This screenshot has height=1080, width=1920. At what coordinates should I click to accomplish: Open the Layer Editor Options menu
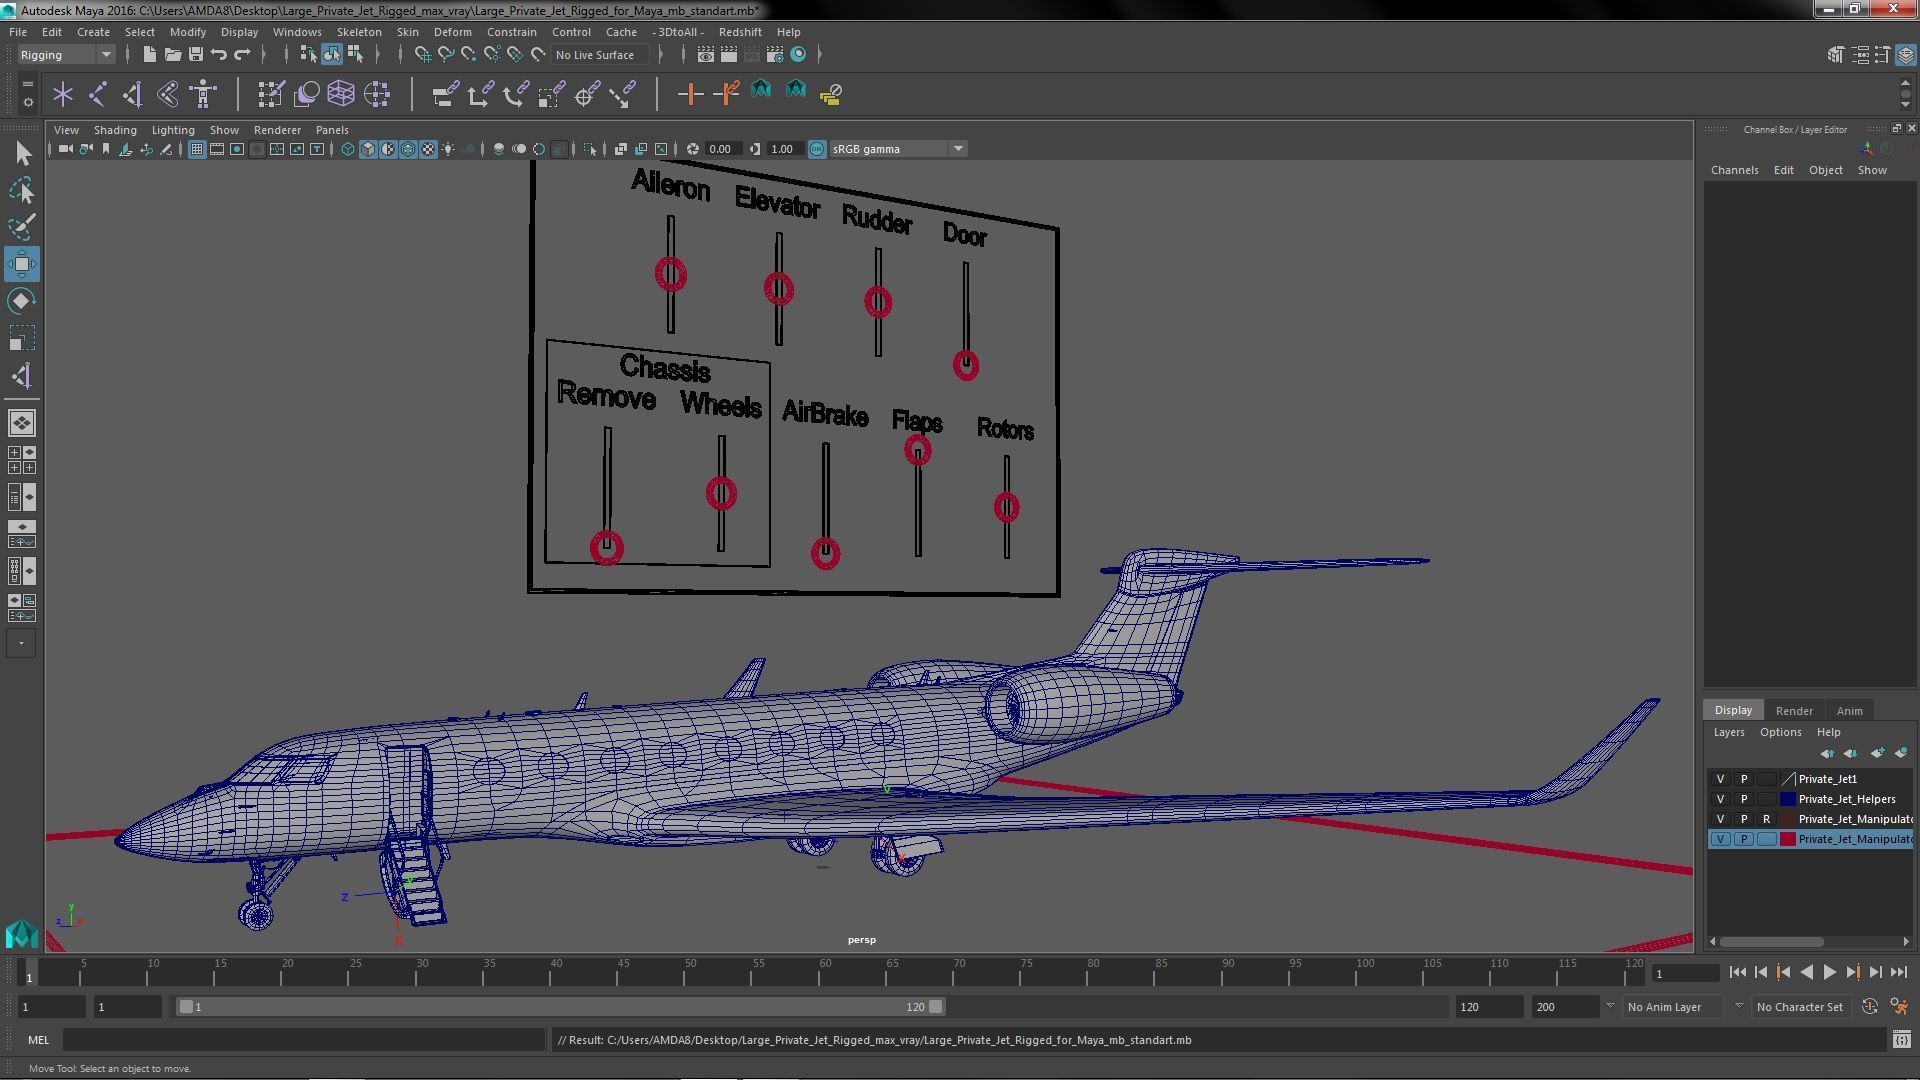click(x=1780, y=732)
